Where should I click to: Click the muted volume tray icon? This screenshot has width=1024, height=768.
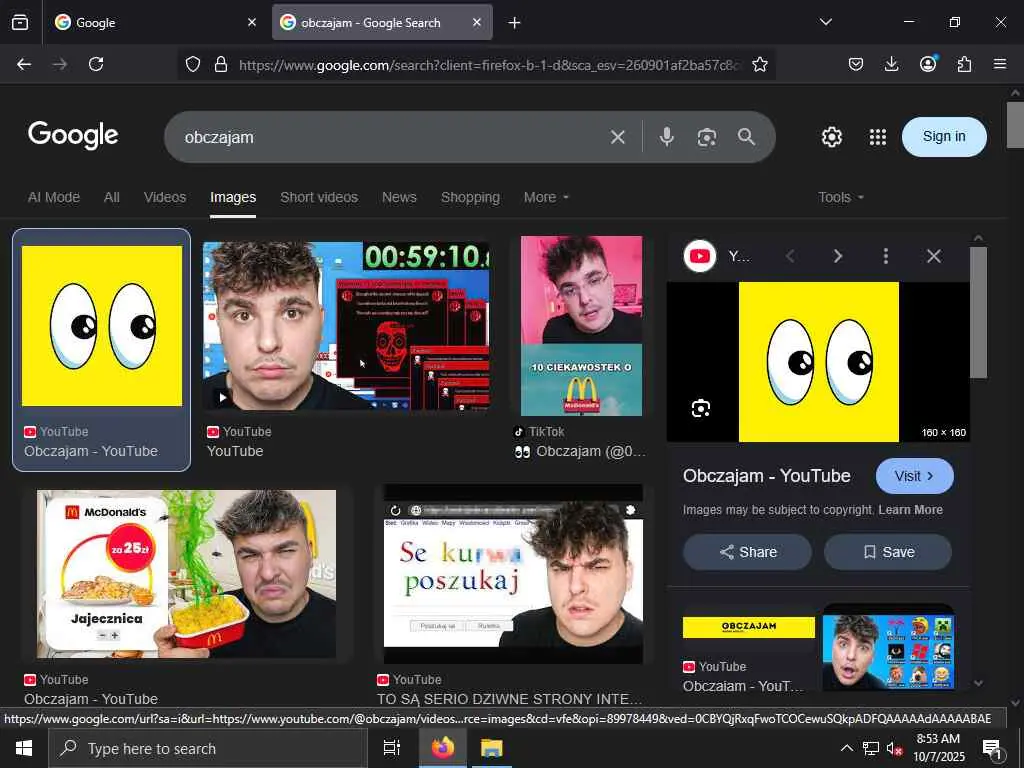(894, 748)
